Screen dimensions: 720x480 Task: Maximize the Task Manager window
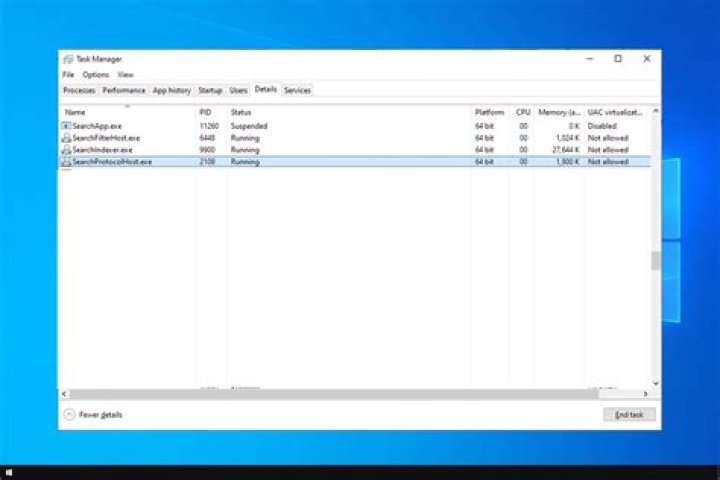pyautogui.click(x=618, y=59)
